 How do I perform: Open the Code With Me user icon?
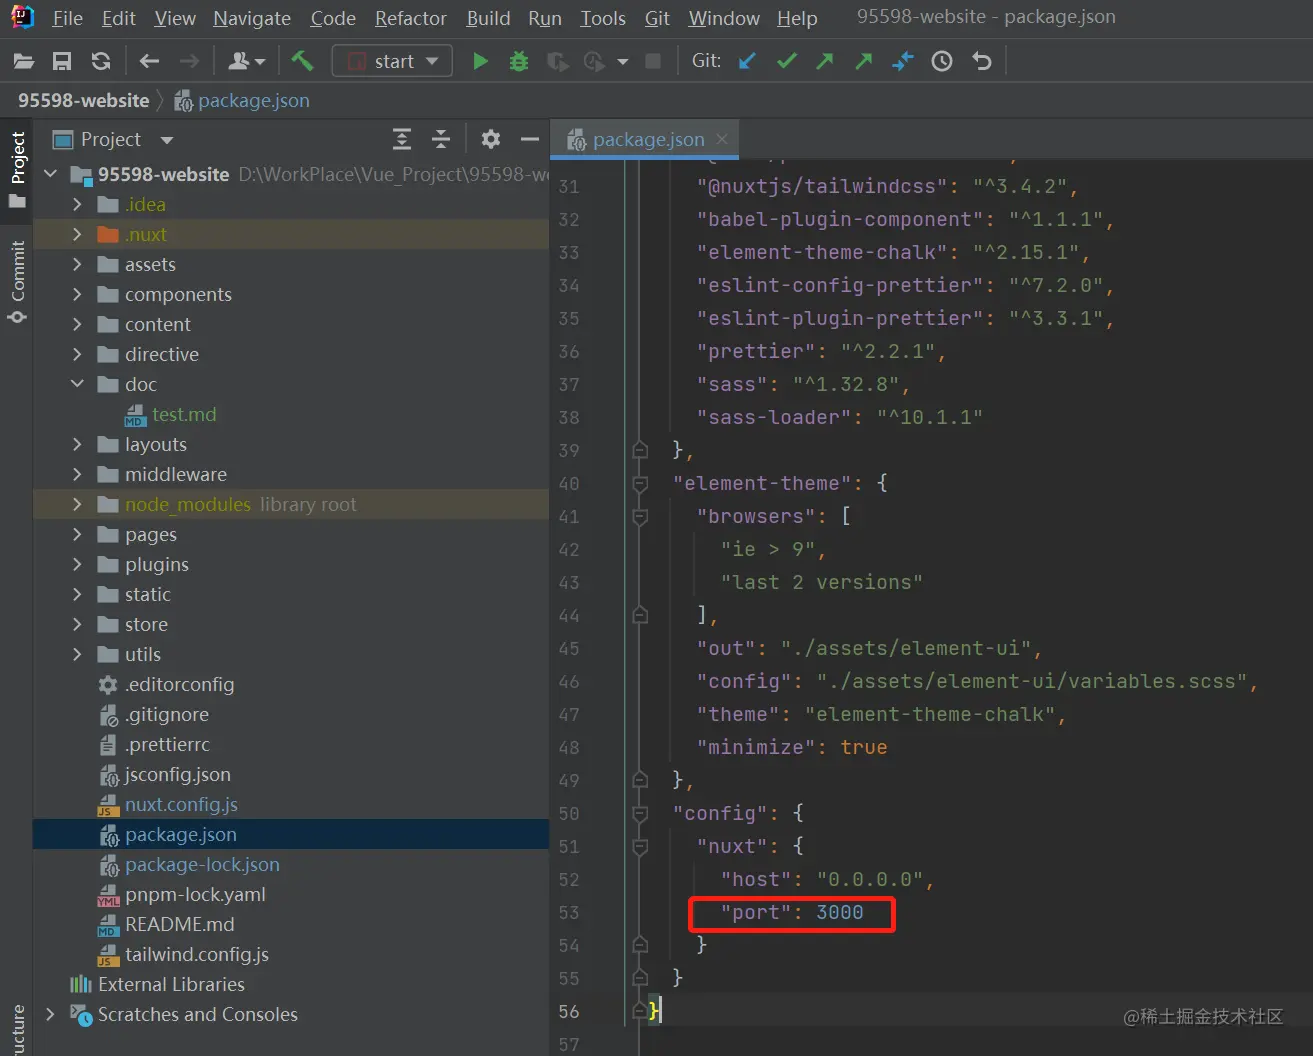click(239, 61)
